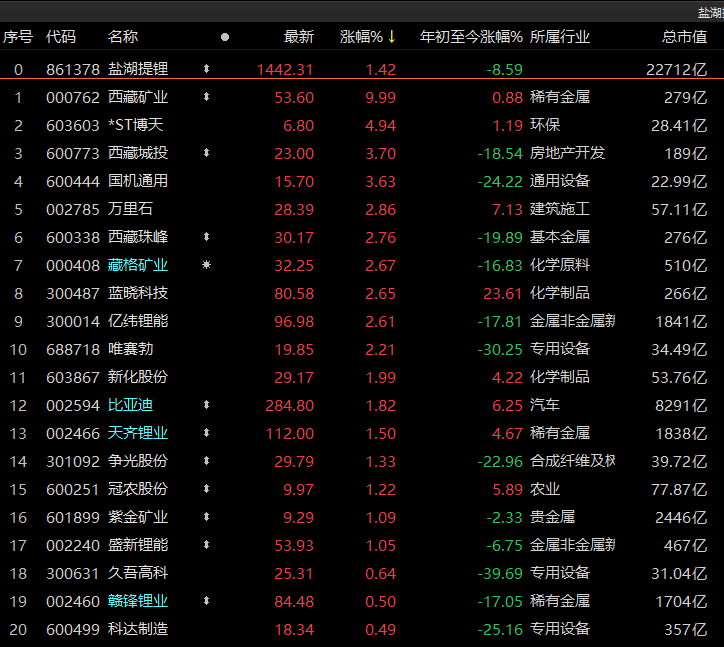Viewport: 724px width, 647px height.
Task: Toggle sort arrow on 涨幅% column
Action: point(392,37)
